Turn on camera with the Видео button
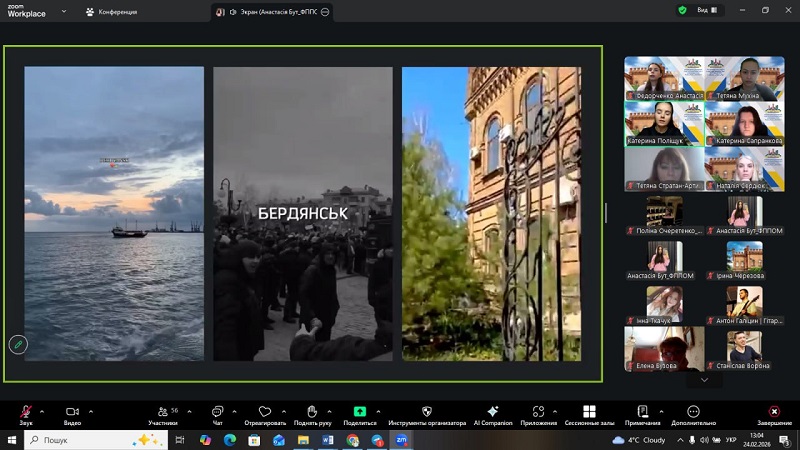 click(72, 412)
